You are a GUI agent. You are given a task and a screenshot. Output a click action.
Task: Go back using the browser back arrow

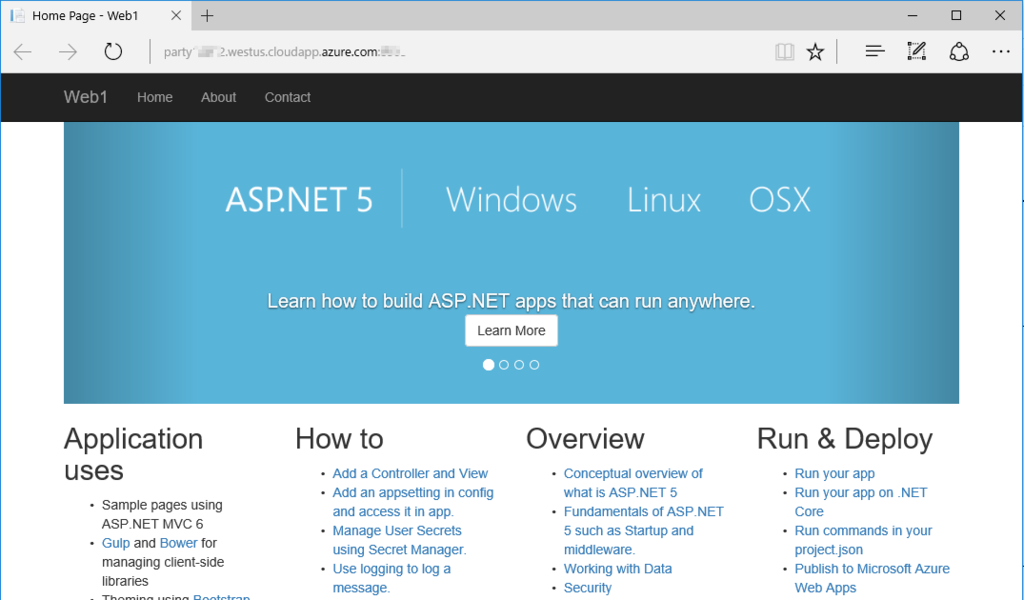23,52
